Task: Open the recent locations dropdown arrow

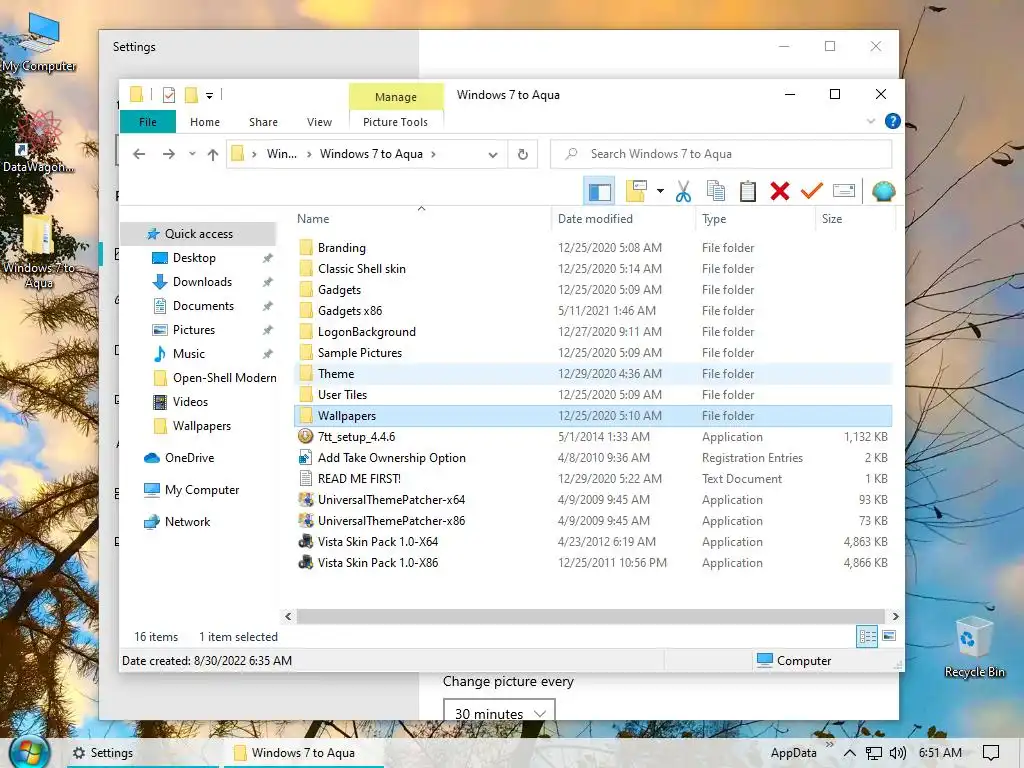Action: click(192, 154)
